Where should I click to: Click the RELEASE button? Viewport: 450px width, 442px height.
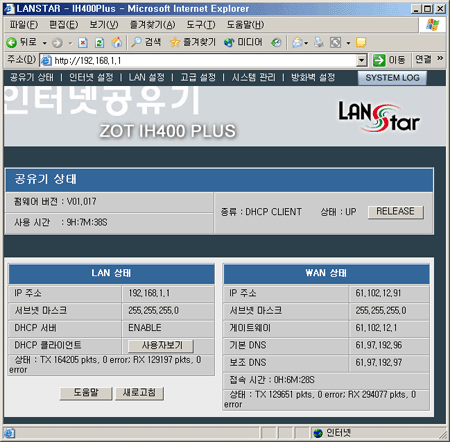(396, 212)
